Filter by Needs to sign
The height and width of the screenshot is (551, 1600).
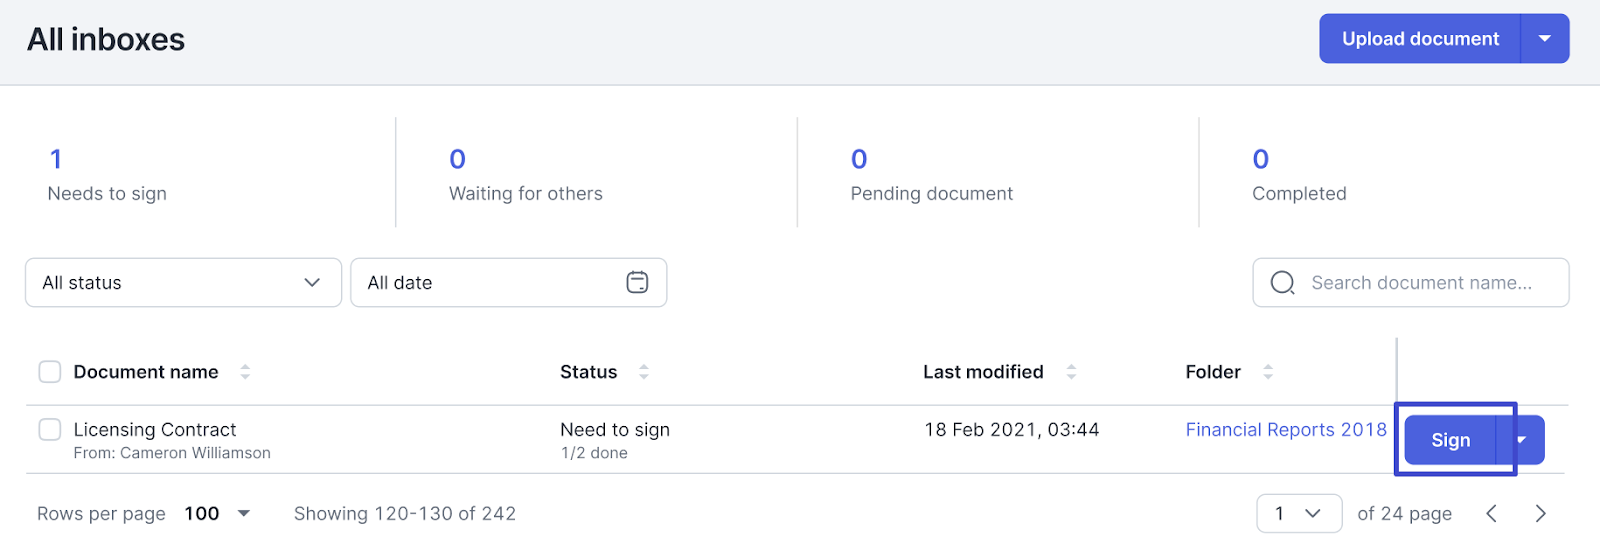(107, 175)
